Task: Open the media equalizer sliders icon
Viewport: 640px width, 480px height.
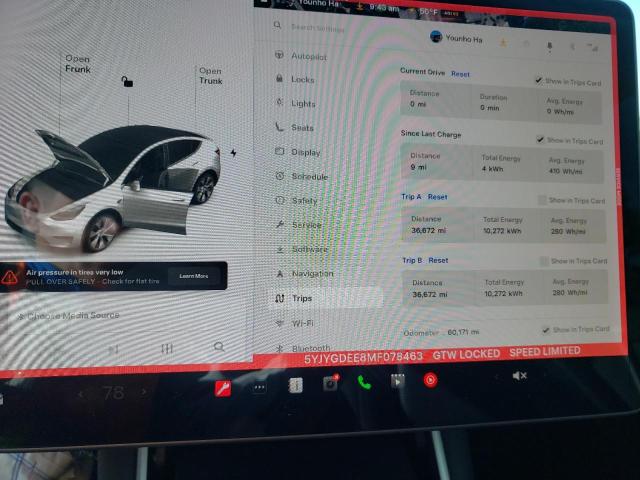Action: coord(167,349)
